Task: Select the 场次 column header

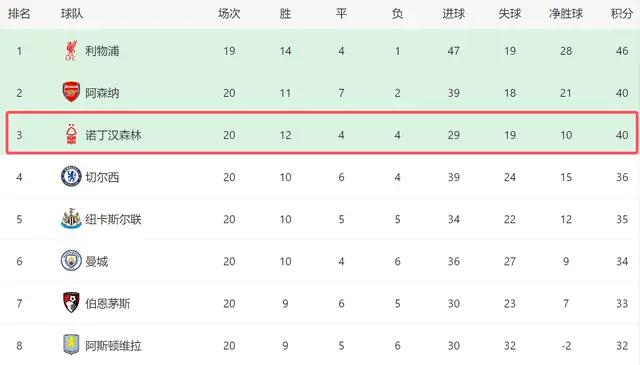Action: click(x=229, y=13)
